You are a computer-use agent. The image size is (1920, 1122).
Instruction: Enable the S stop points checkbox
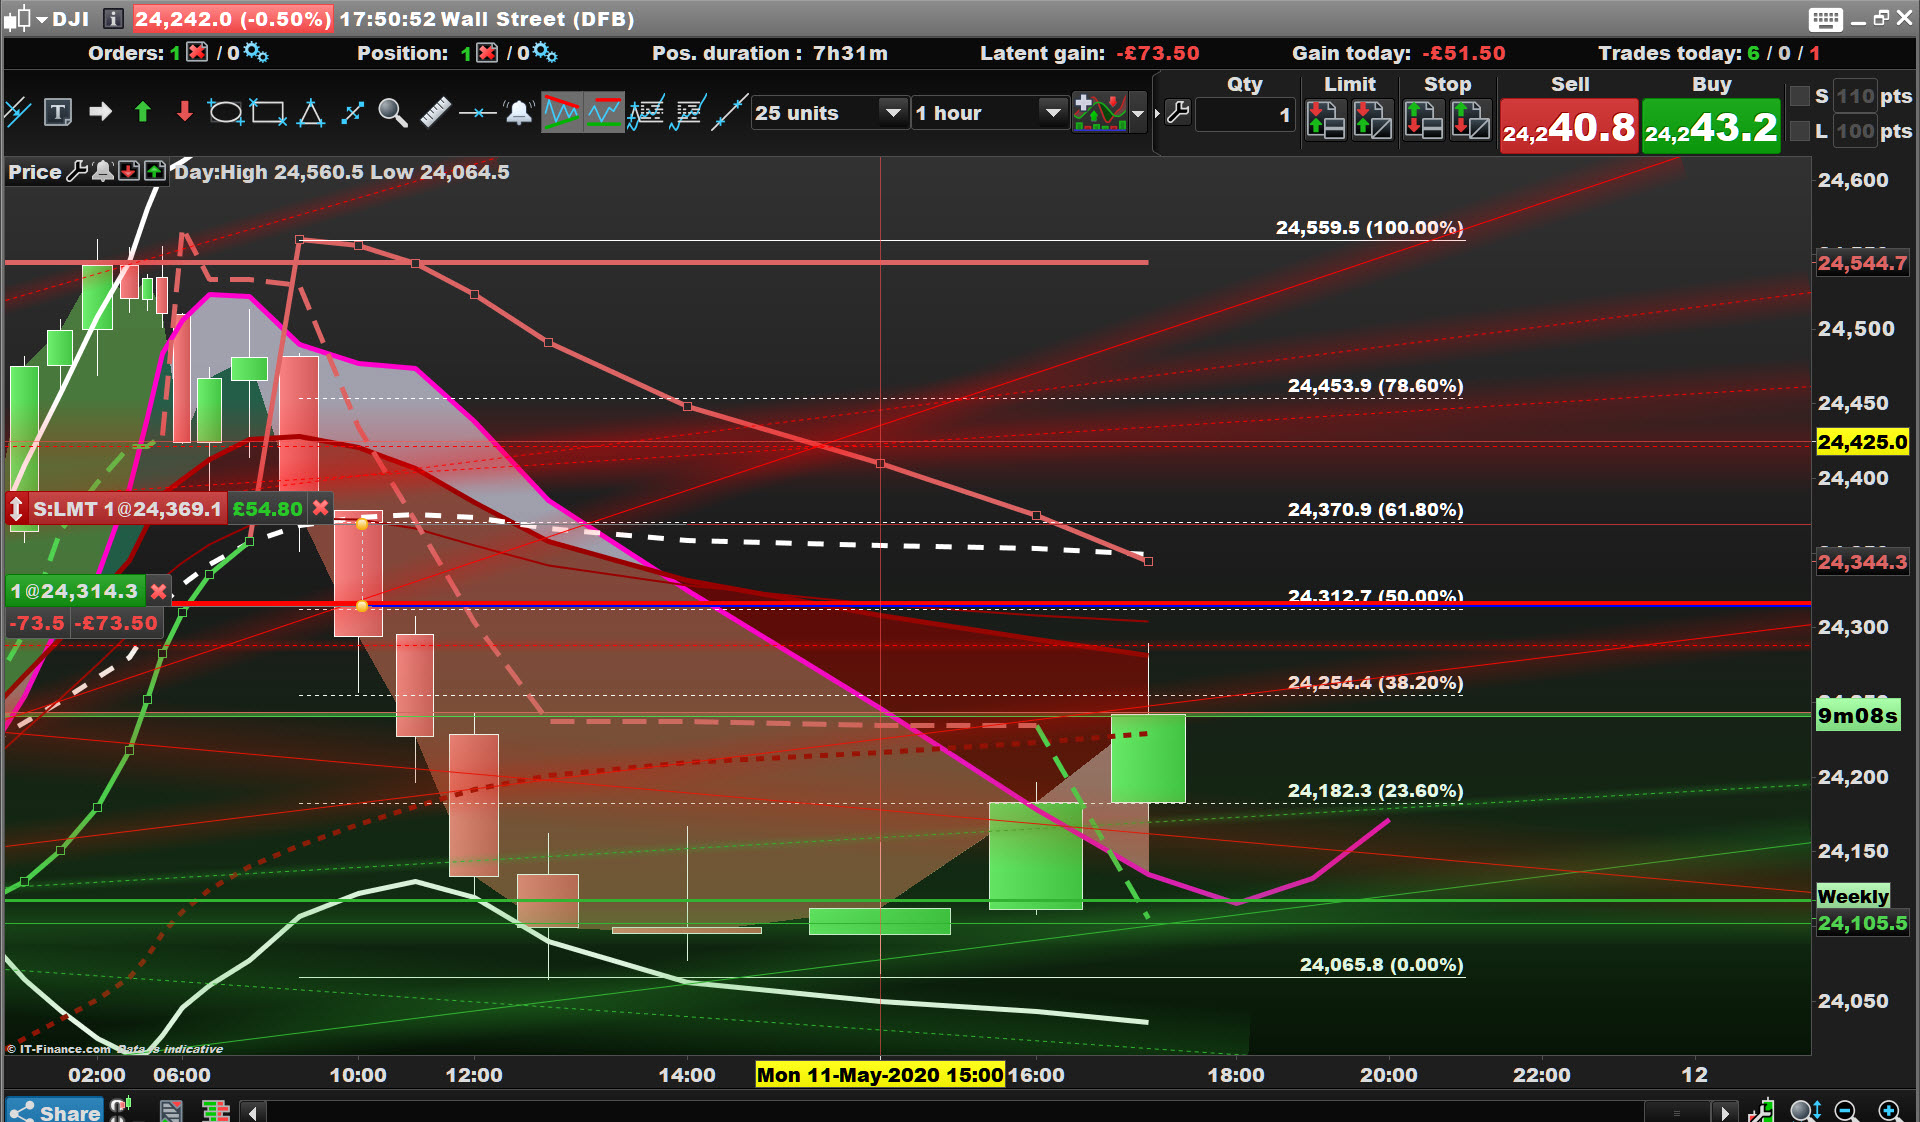1800,96
